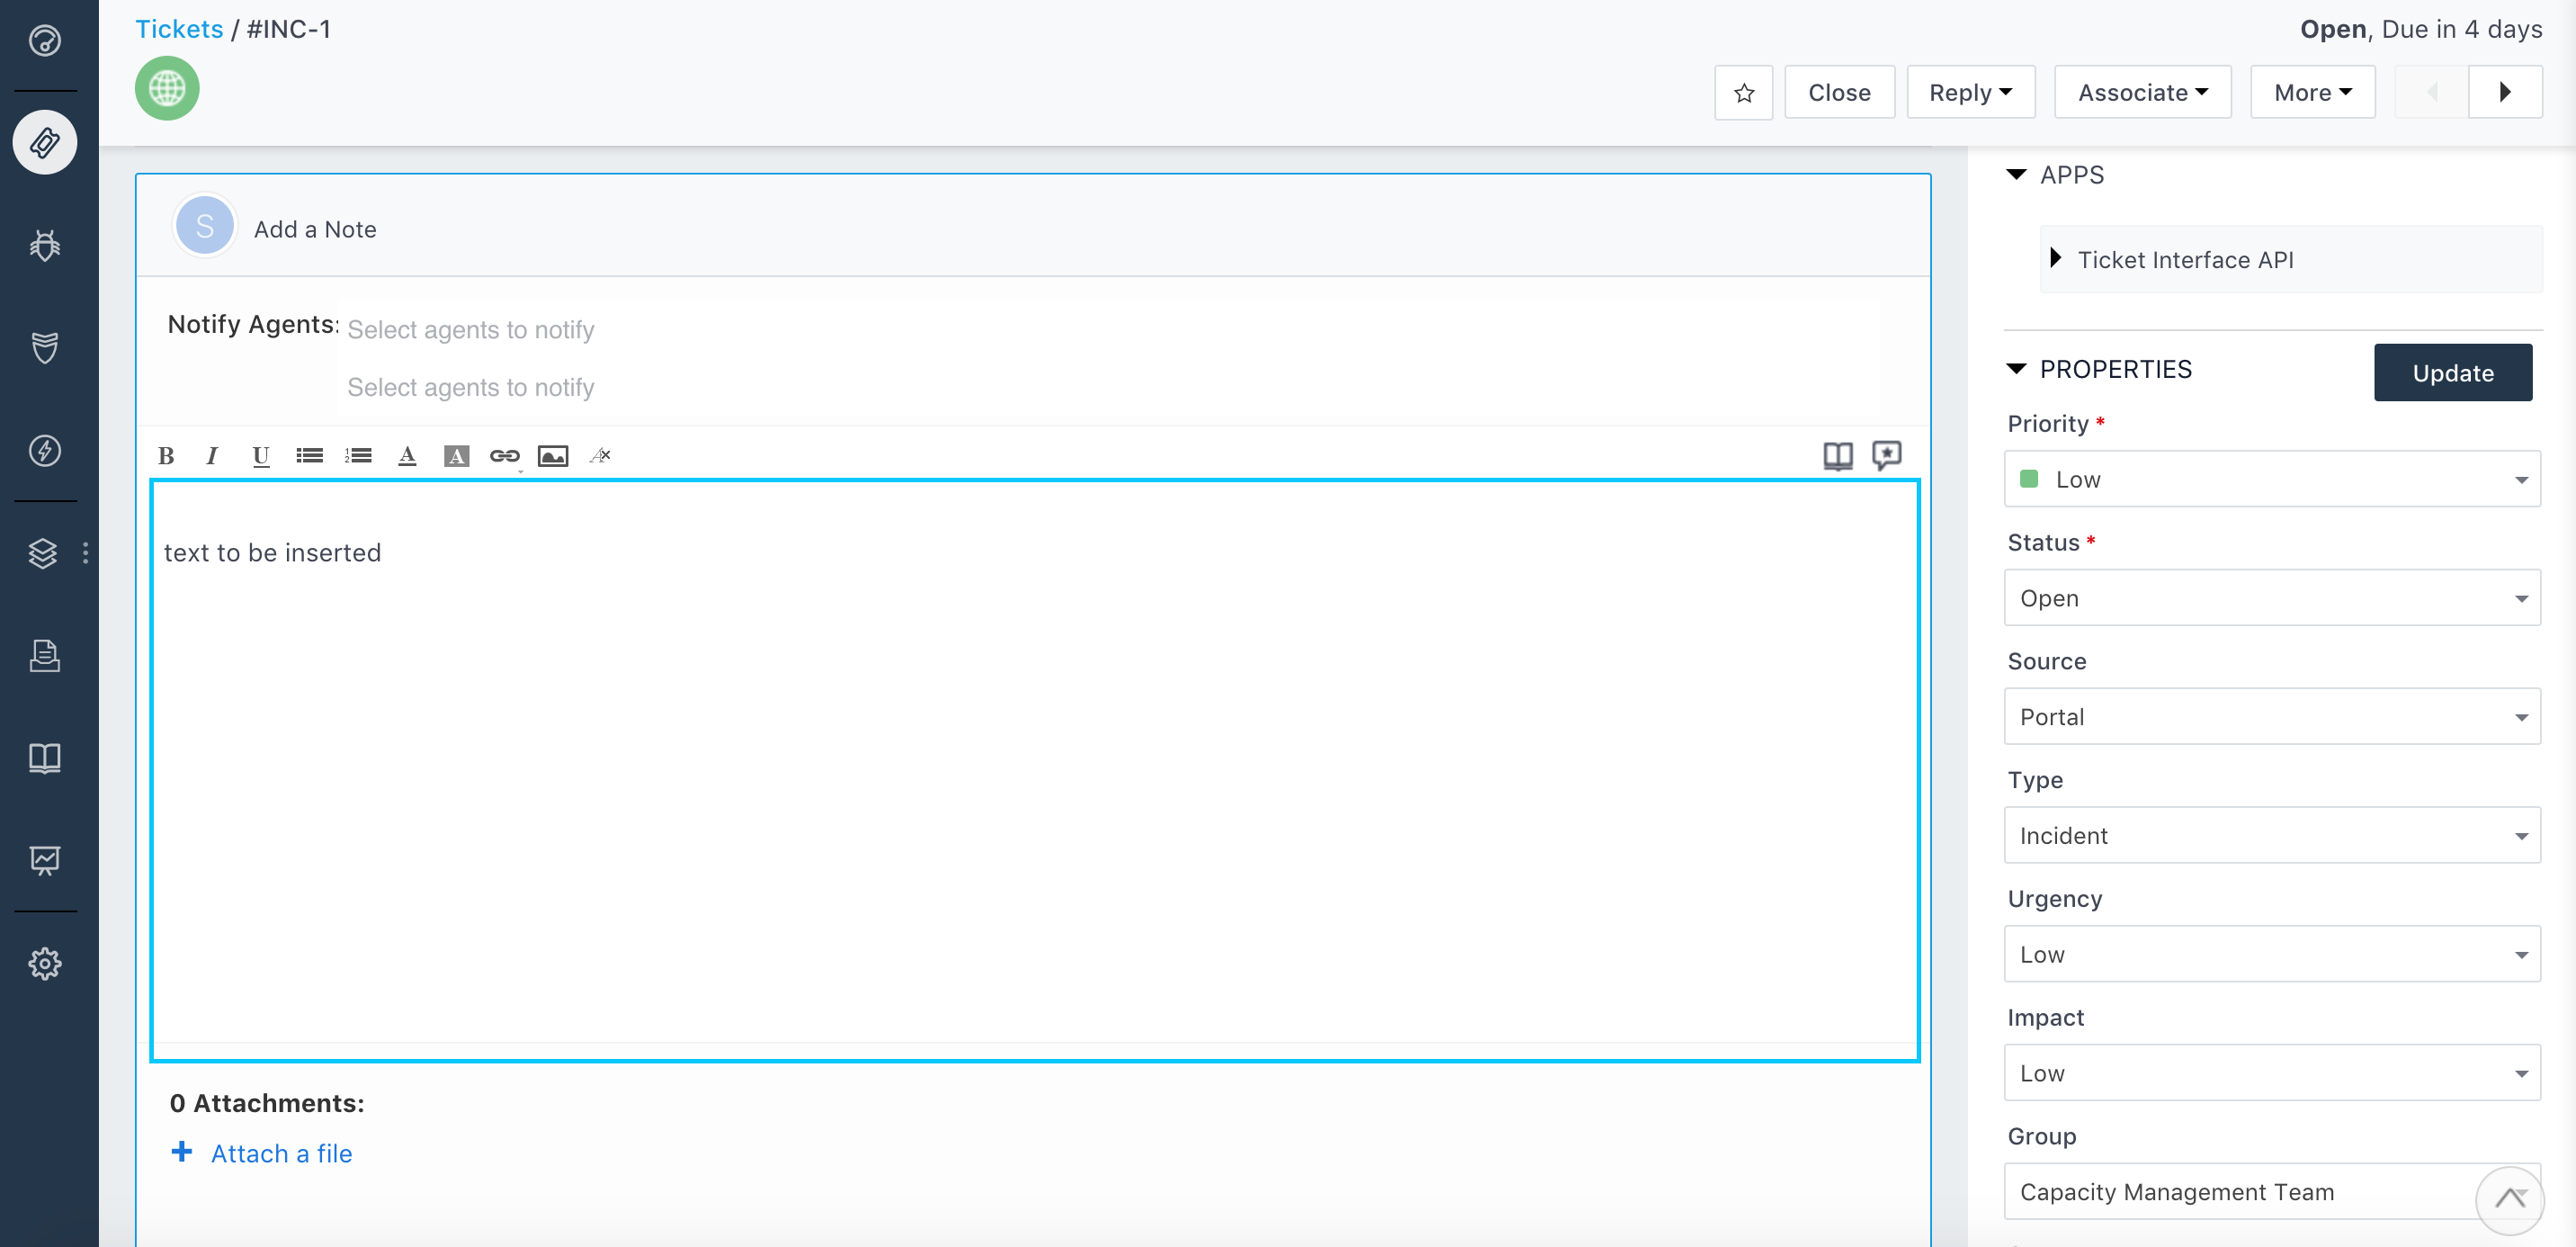Go to next ticket with right arrow

tap(2505, 93)
